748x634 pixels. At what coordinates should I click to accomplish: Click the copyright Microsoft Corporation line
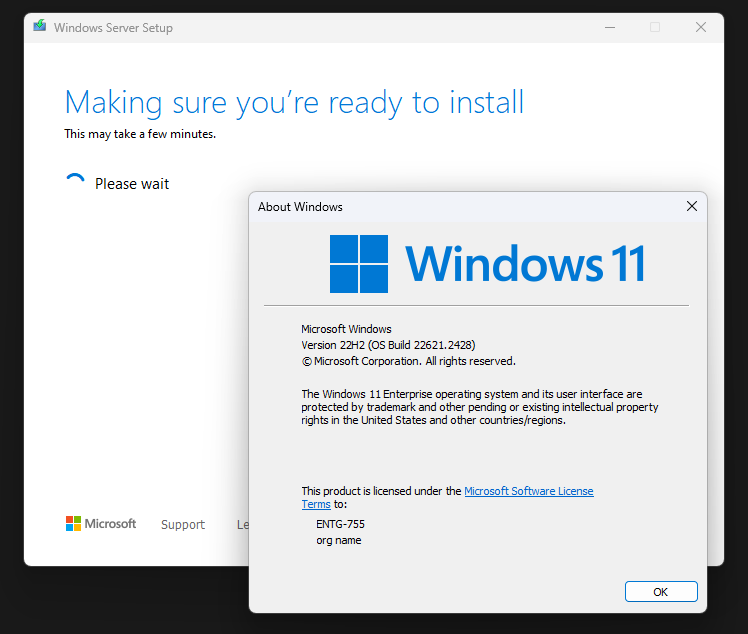coord(408,361)
